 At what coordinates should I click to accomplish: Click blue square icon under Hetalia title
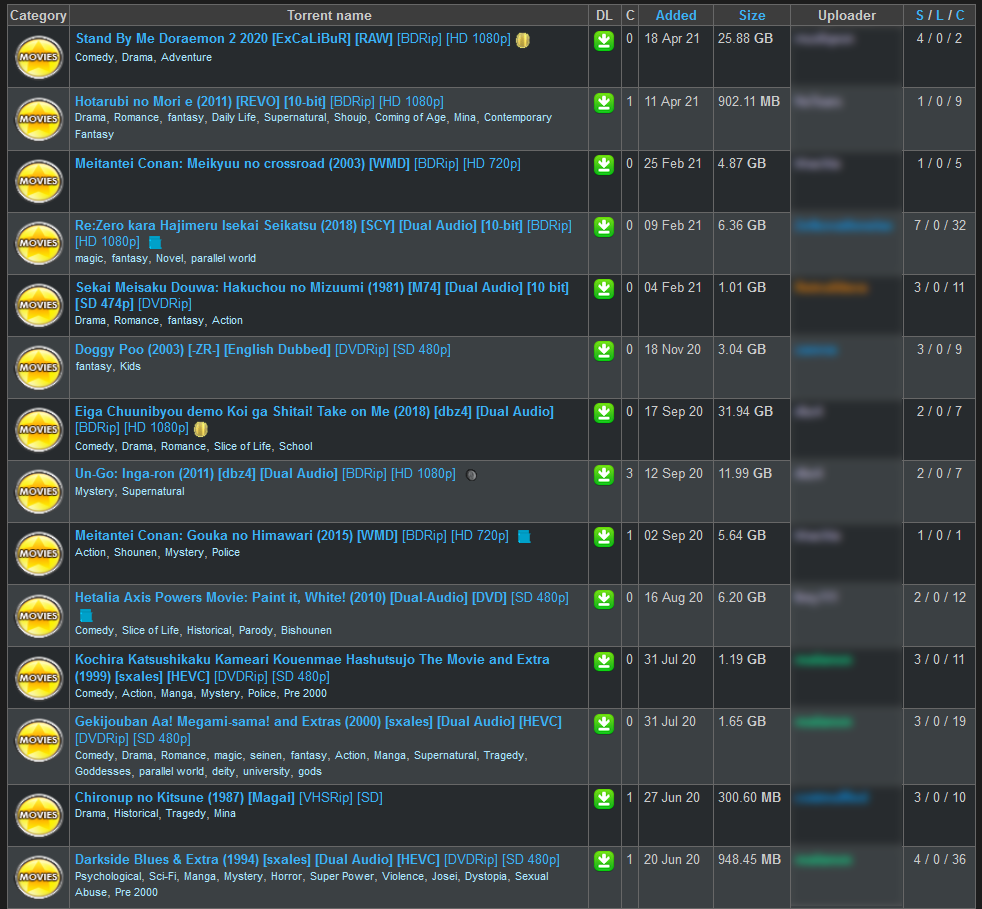86,615
